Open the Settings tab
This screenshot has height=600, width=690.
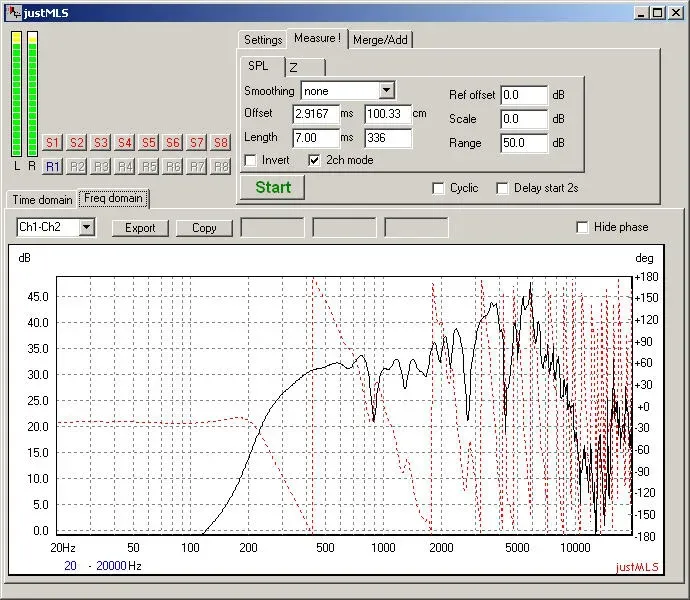tap(263, 40)
